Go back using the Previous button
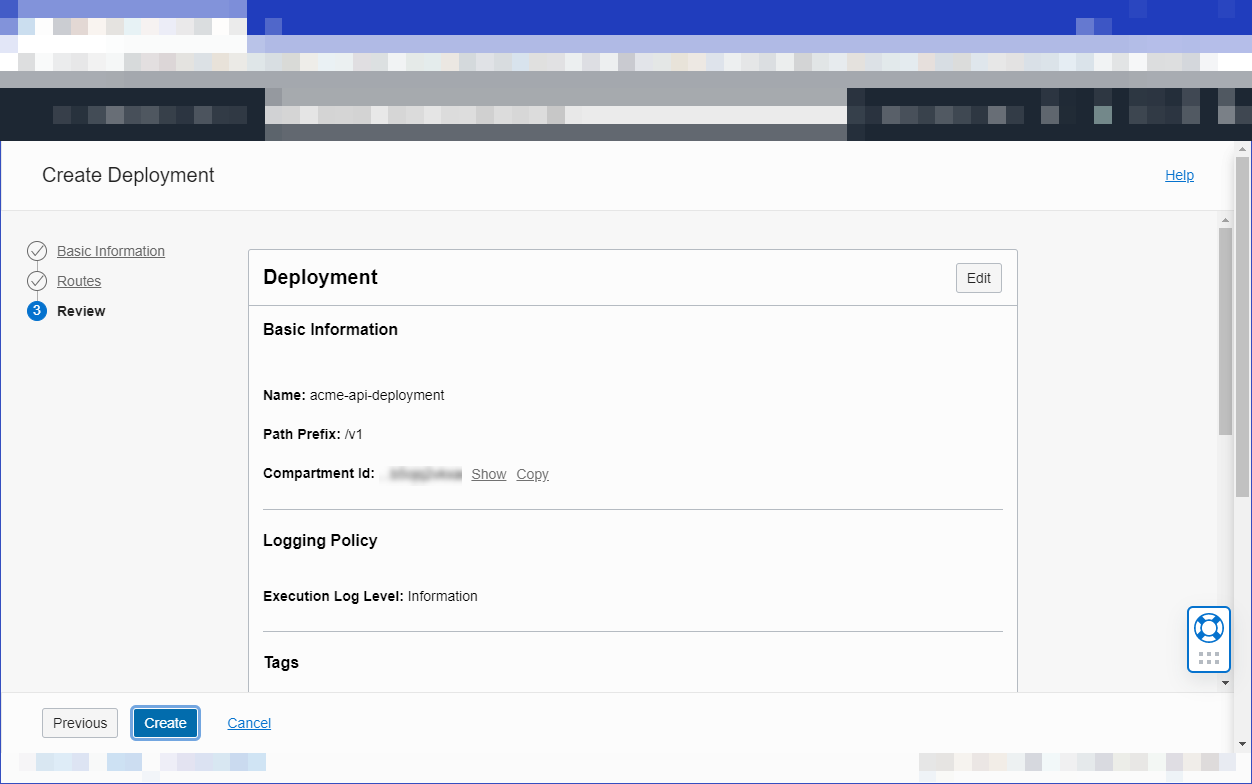This screenshot has width=1252, height=784. [x=79, y=722]
